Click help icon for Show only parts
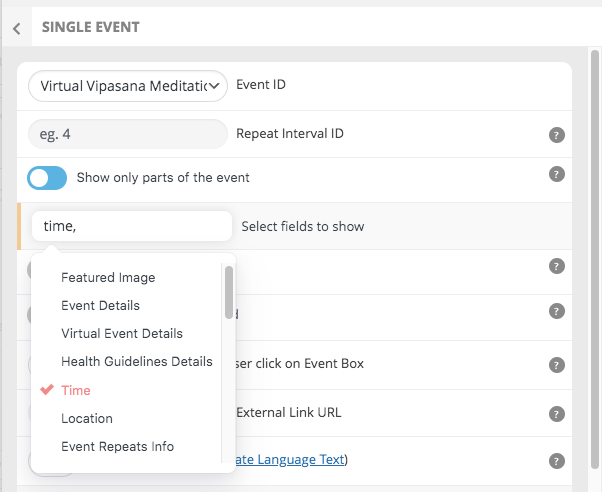602x492 pixels. click(556, 174)
